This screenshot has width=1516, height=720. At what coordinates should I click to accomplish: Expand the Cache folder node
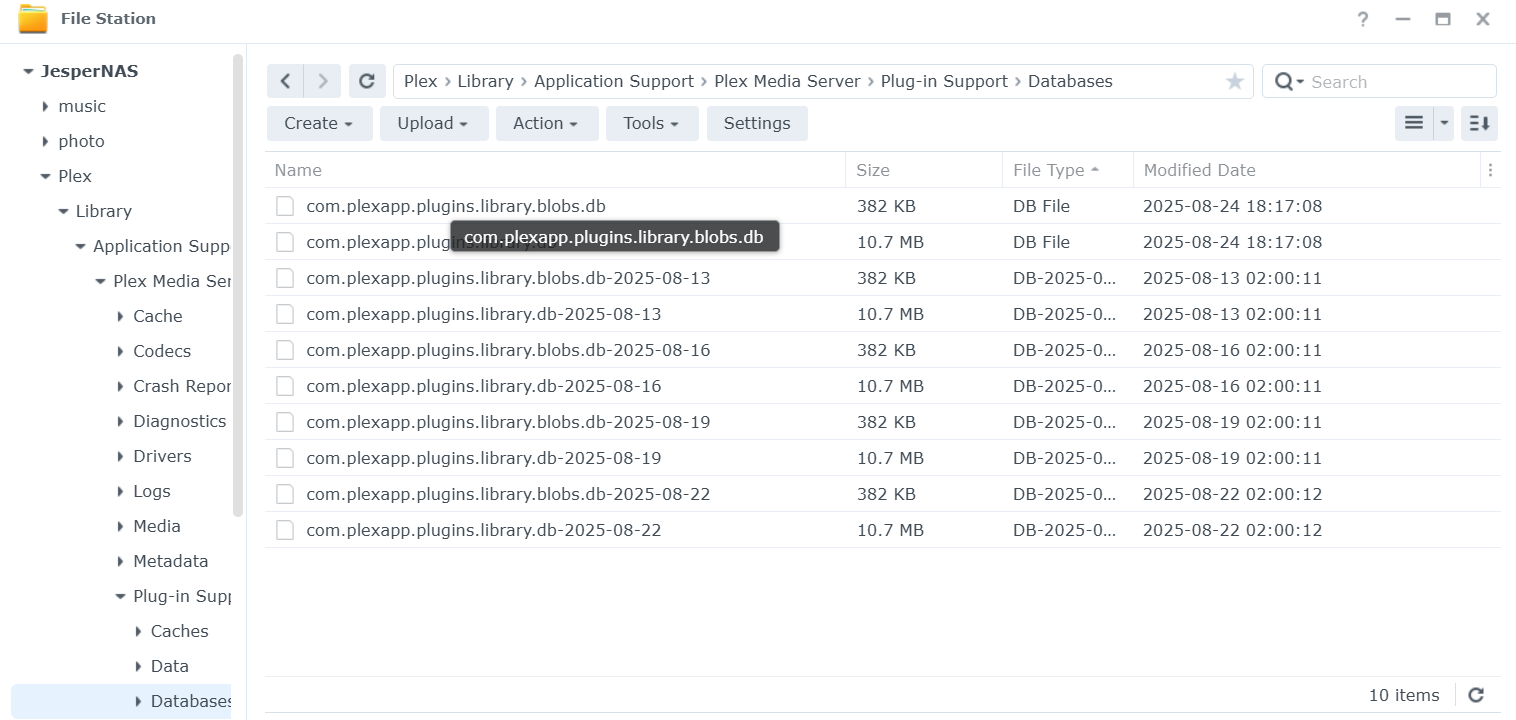[120, 317]
